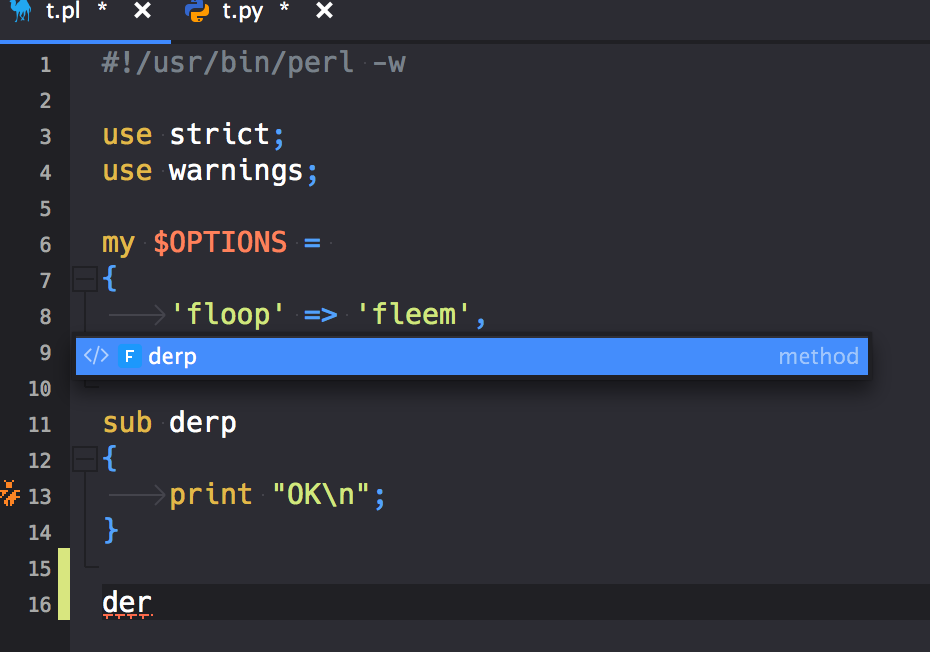Screen dimensions: 930x652
Task: Collapse the $OPTIONS hash block at line 7
Action: coord(85,278)
